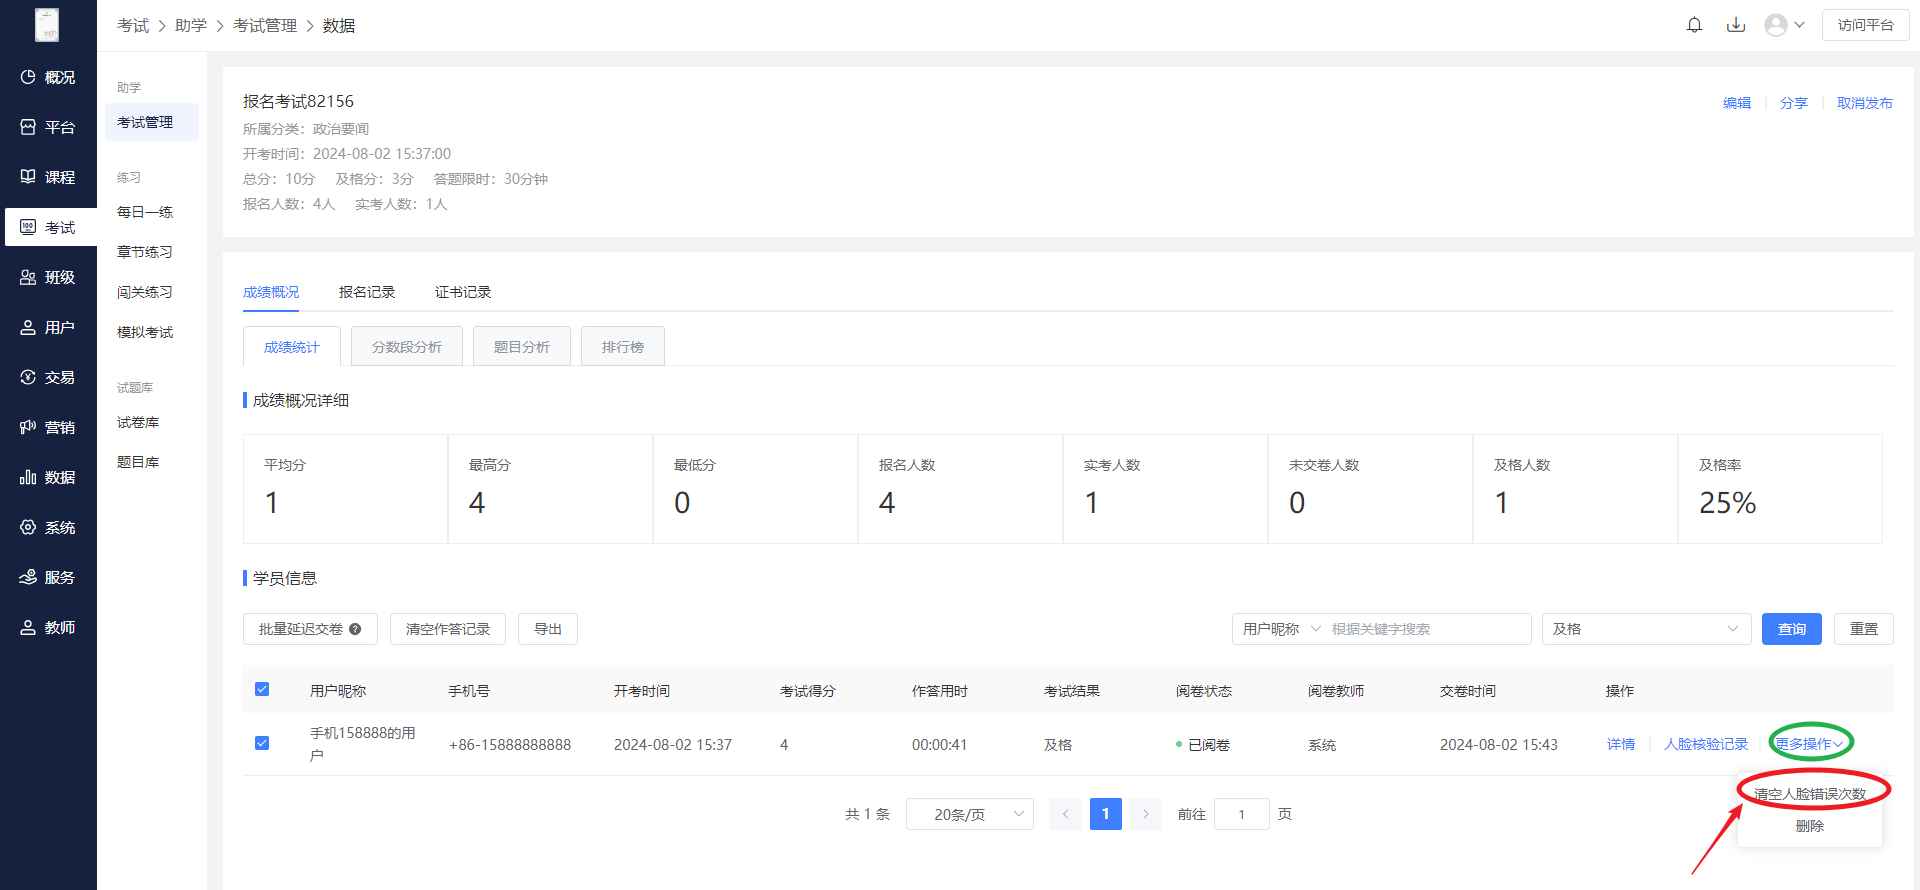This screenshot has height=890, width=1920.
Task: Click the 取消发布 link
Action: pos(1865,103)
